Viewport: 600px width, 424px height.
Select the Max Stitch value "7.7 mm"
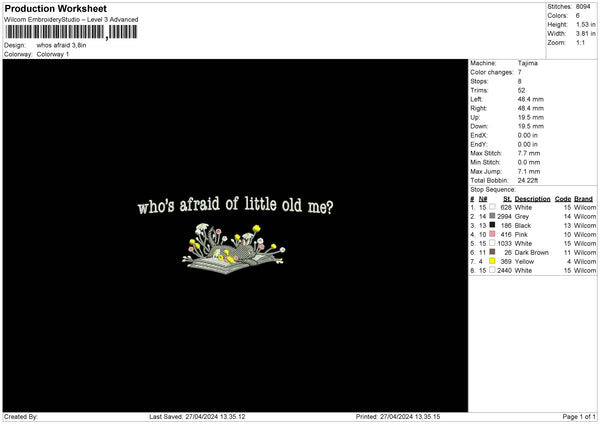tap(529, 153)
